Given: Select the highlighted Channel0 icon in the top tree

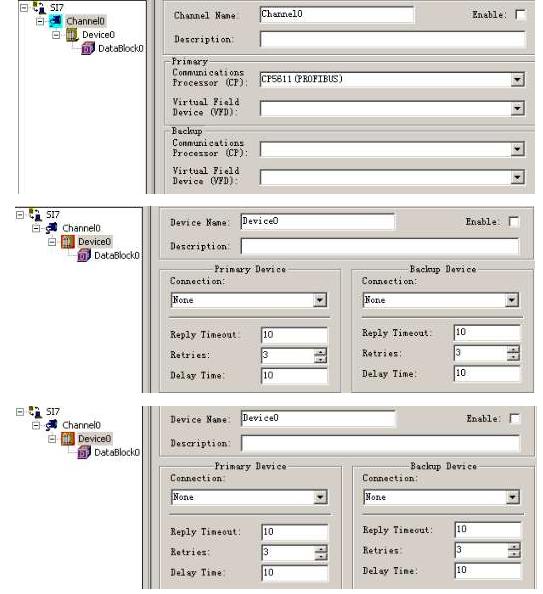Looking at the screenshot, I should (x=55, y=21).
